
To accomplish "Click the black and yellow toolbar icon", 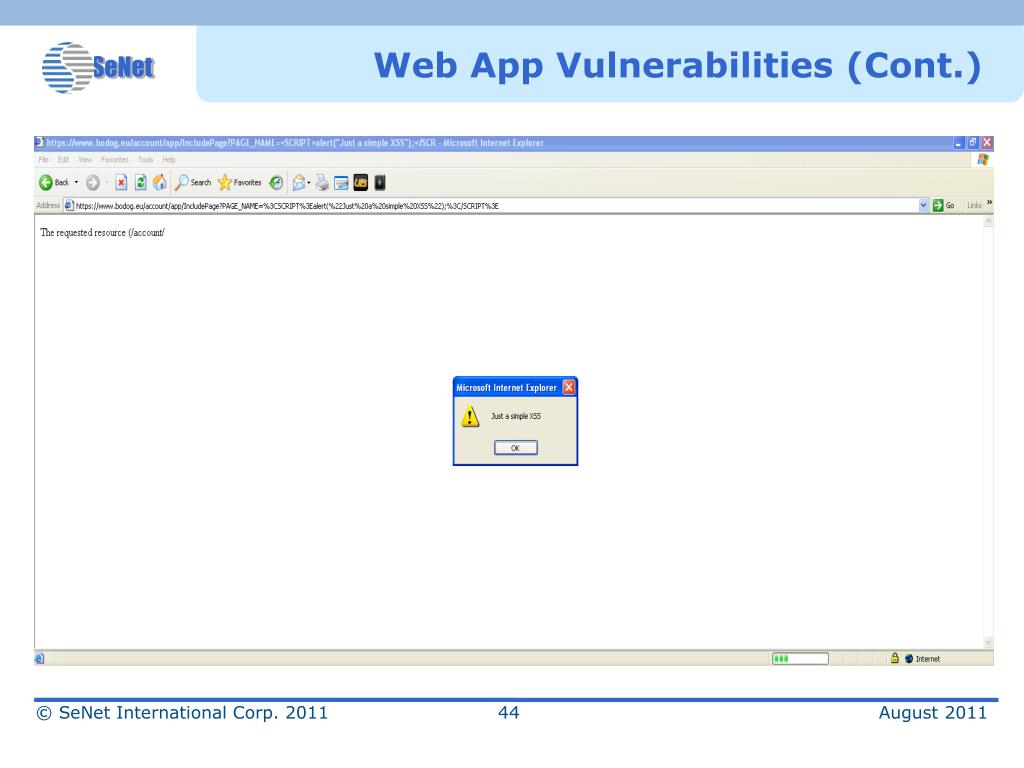I will click(360, 183).
